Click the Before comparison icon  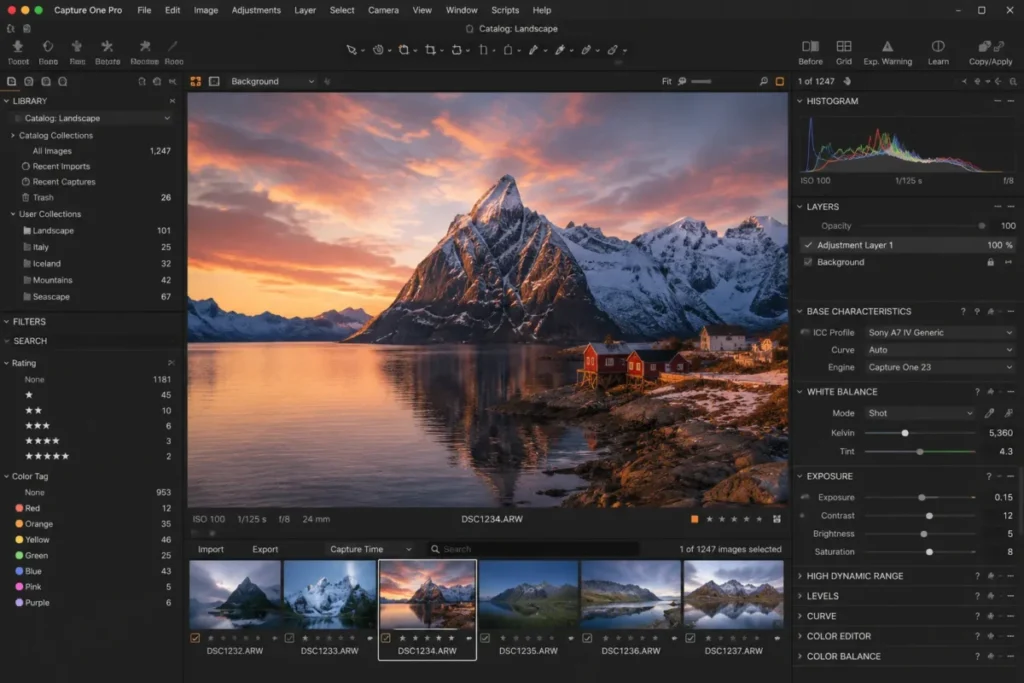click(x=810, y=46)
